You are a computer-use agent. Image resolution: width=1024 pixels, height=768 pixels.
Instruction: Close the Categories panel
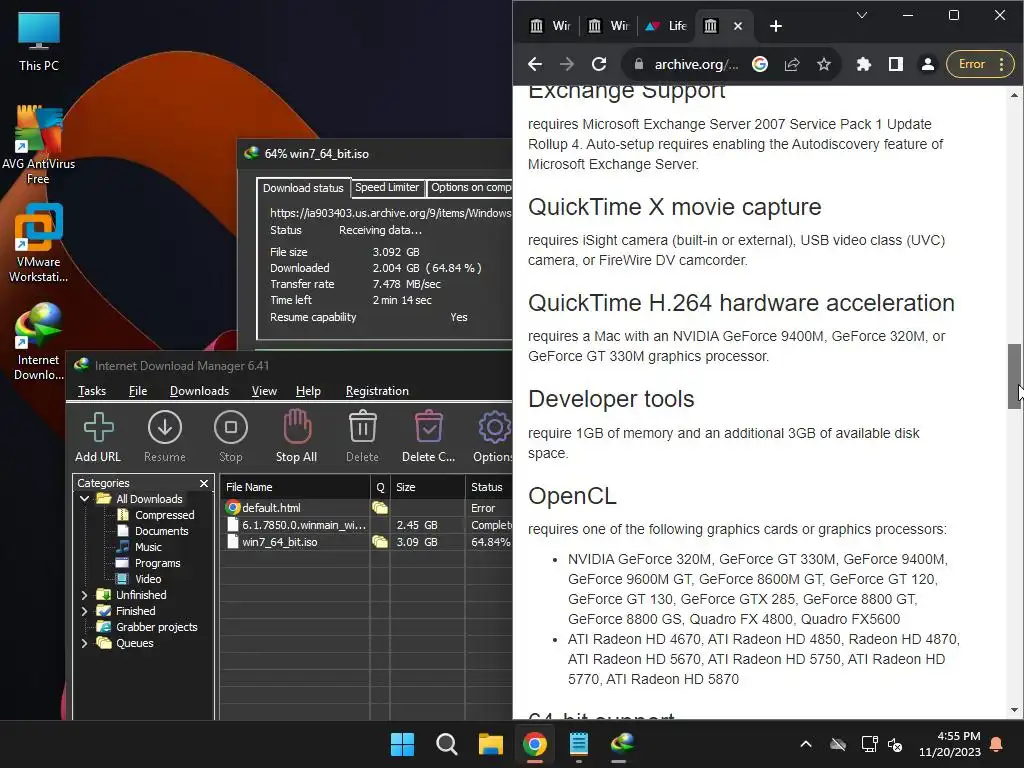click(x=204, y=483)
